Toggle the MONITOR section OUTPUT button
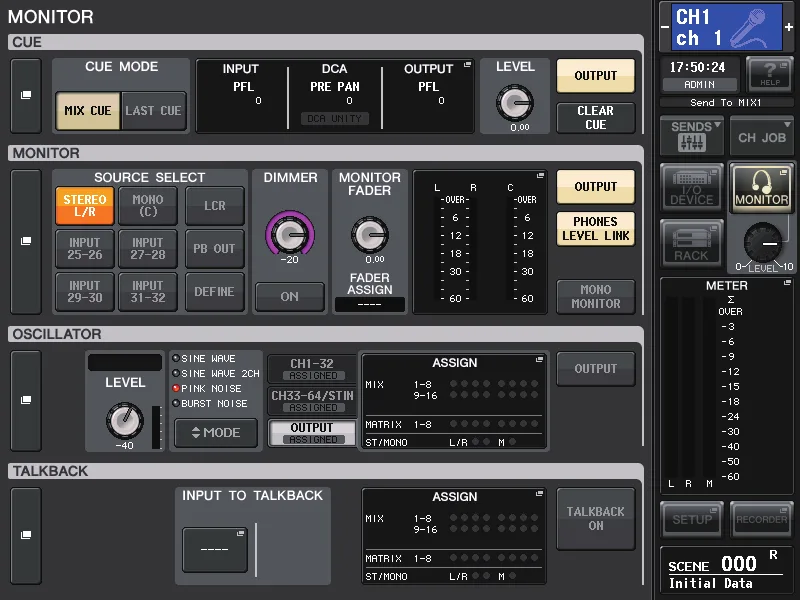 pyautogui.click(x=595, y=187)
